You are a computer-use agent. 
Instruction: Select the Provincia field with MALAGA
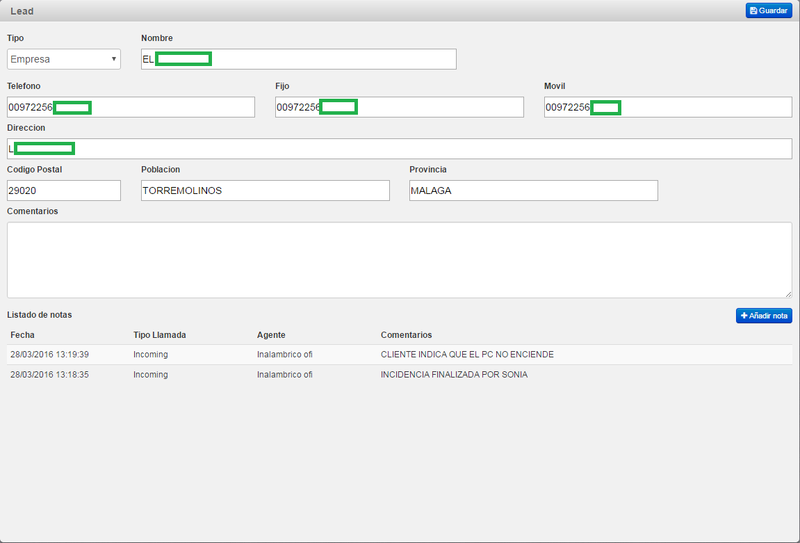(533, 190)
